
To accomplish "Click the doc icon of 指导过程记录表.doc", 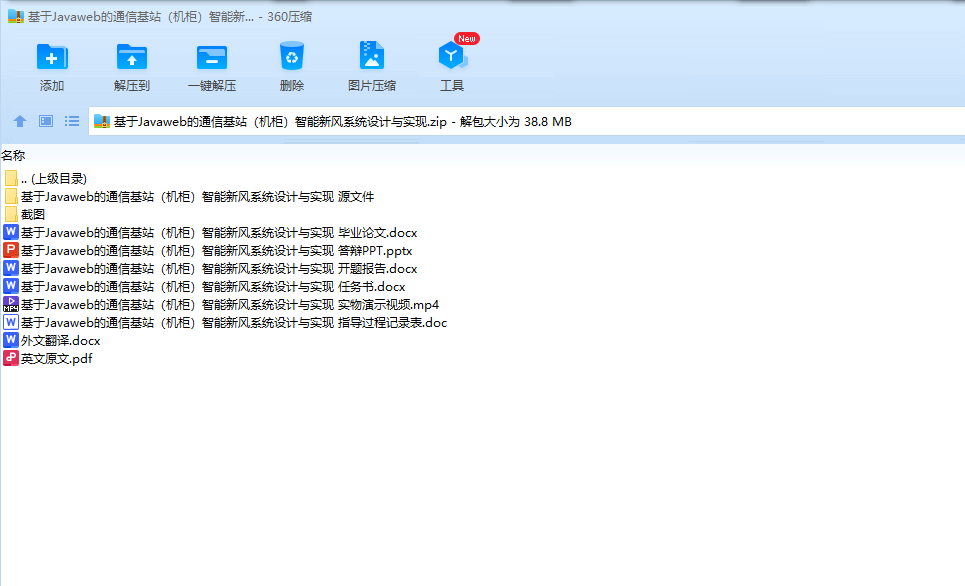I will (10, 322).
